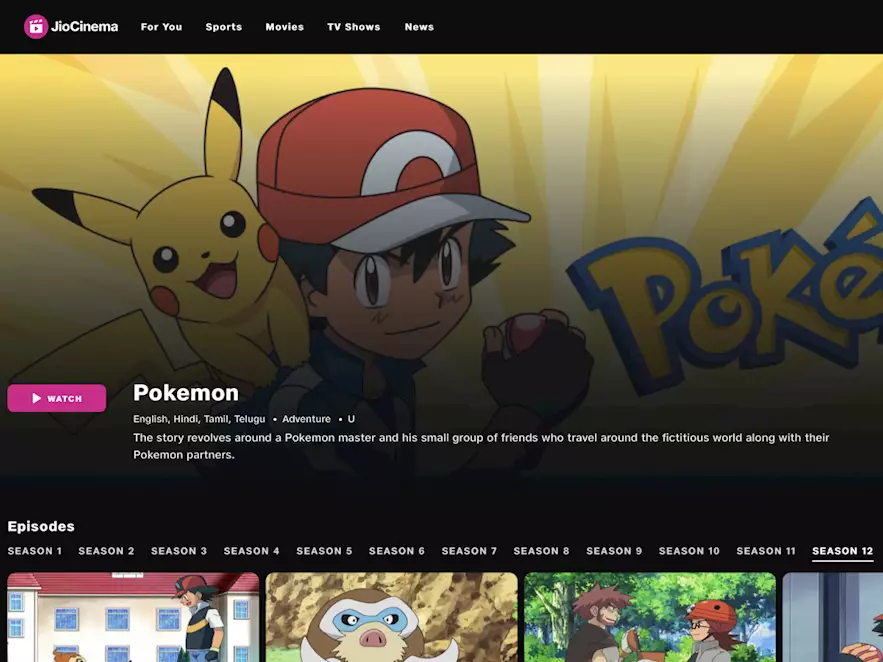The height and width of the screenshot is (662, 883).
Task: Select the Season 1 tab
Action: coord(34,550)
